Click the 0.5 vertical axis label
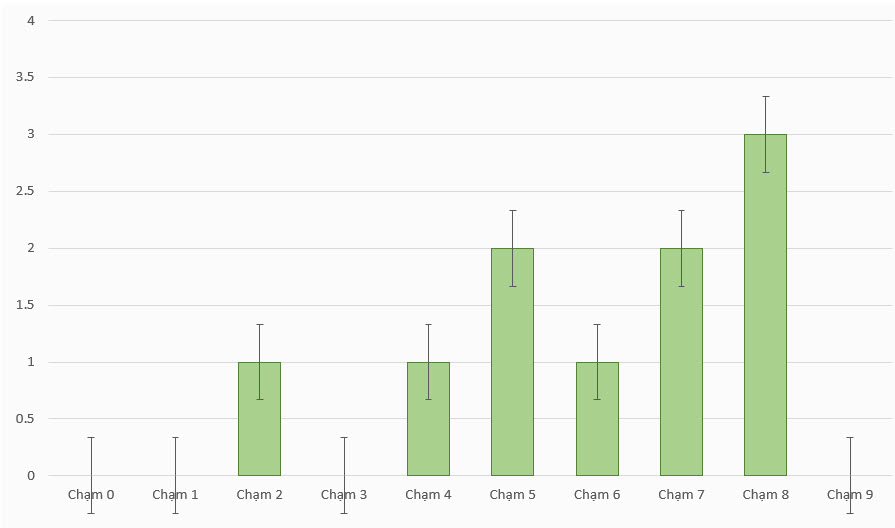This screenshot has width=895, height=528. click(x=26, y=419)
